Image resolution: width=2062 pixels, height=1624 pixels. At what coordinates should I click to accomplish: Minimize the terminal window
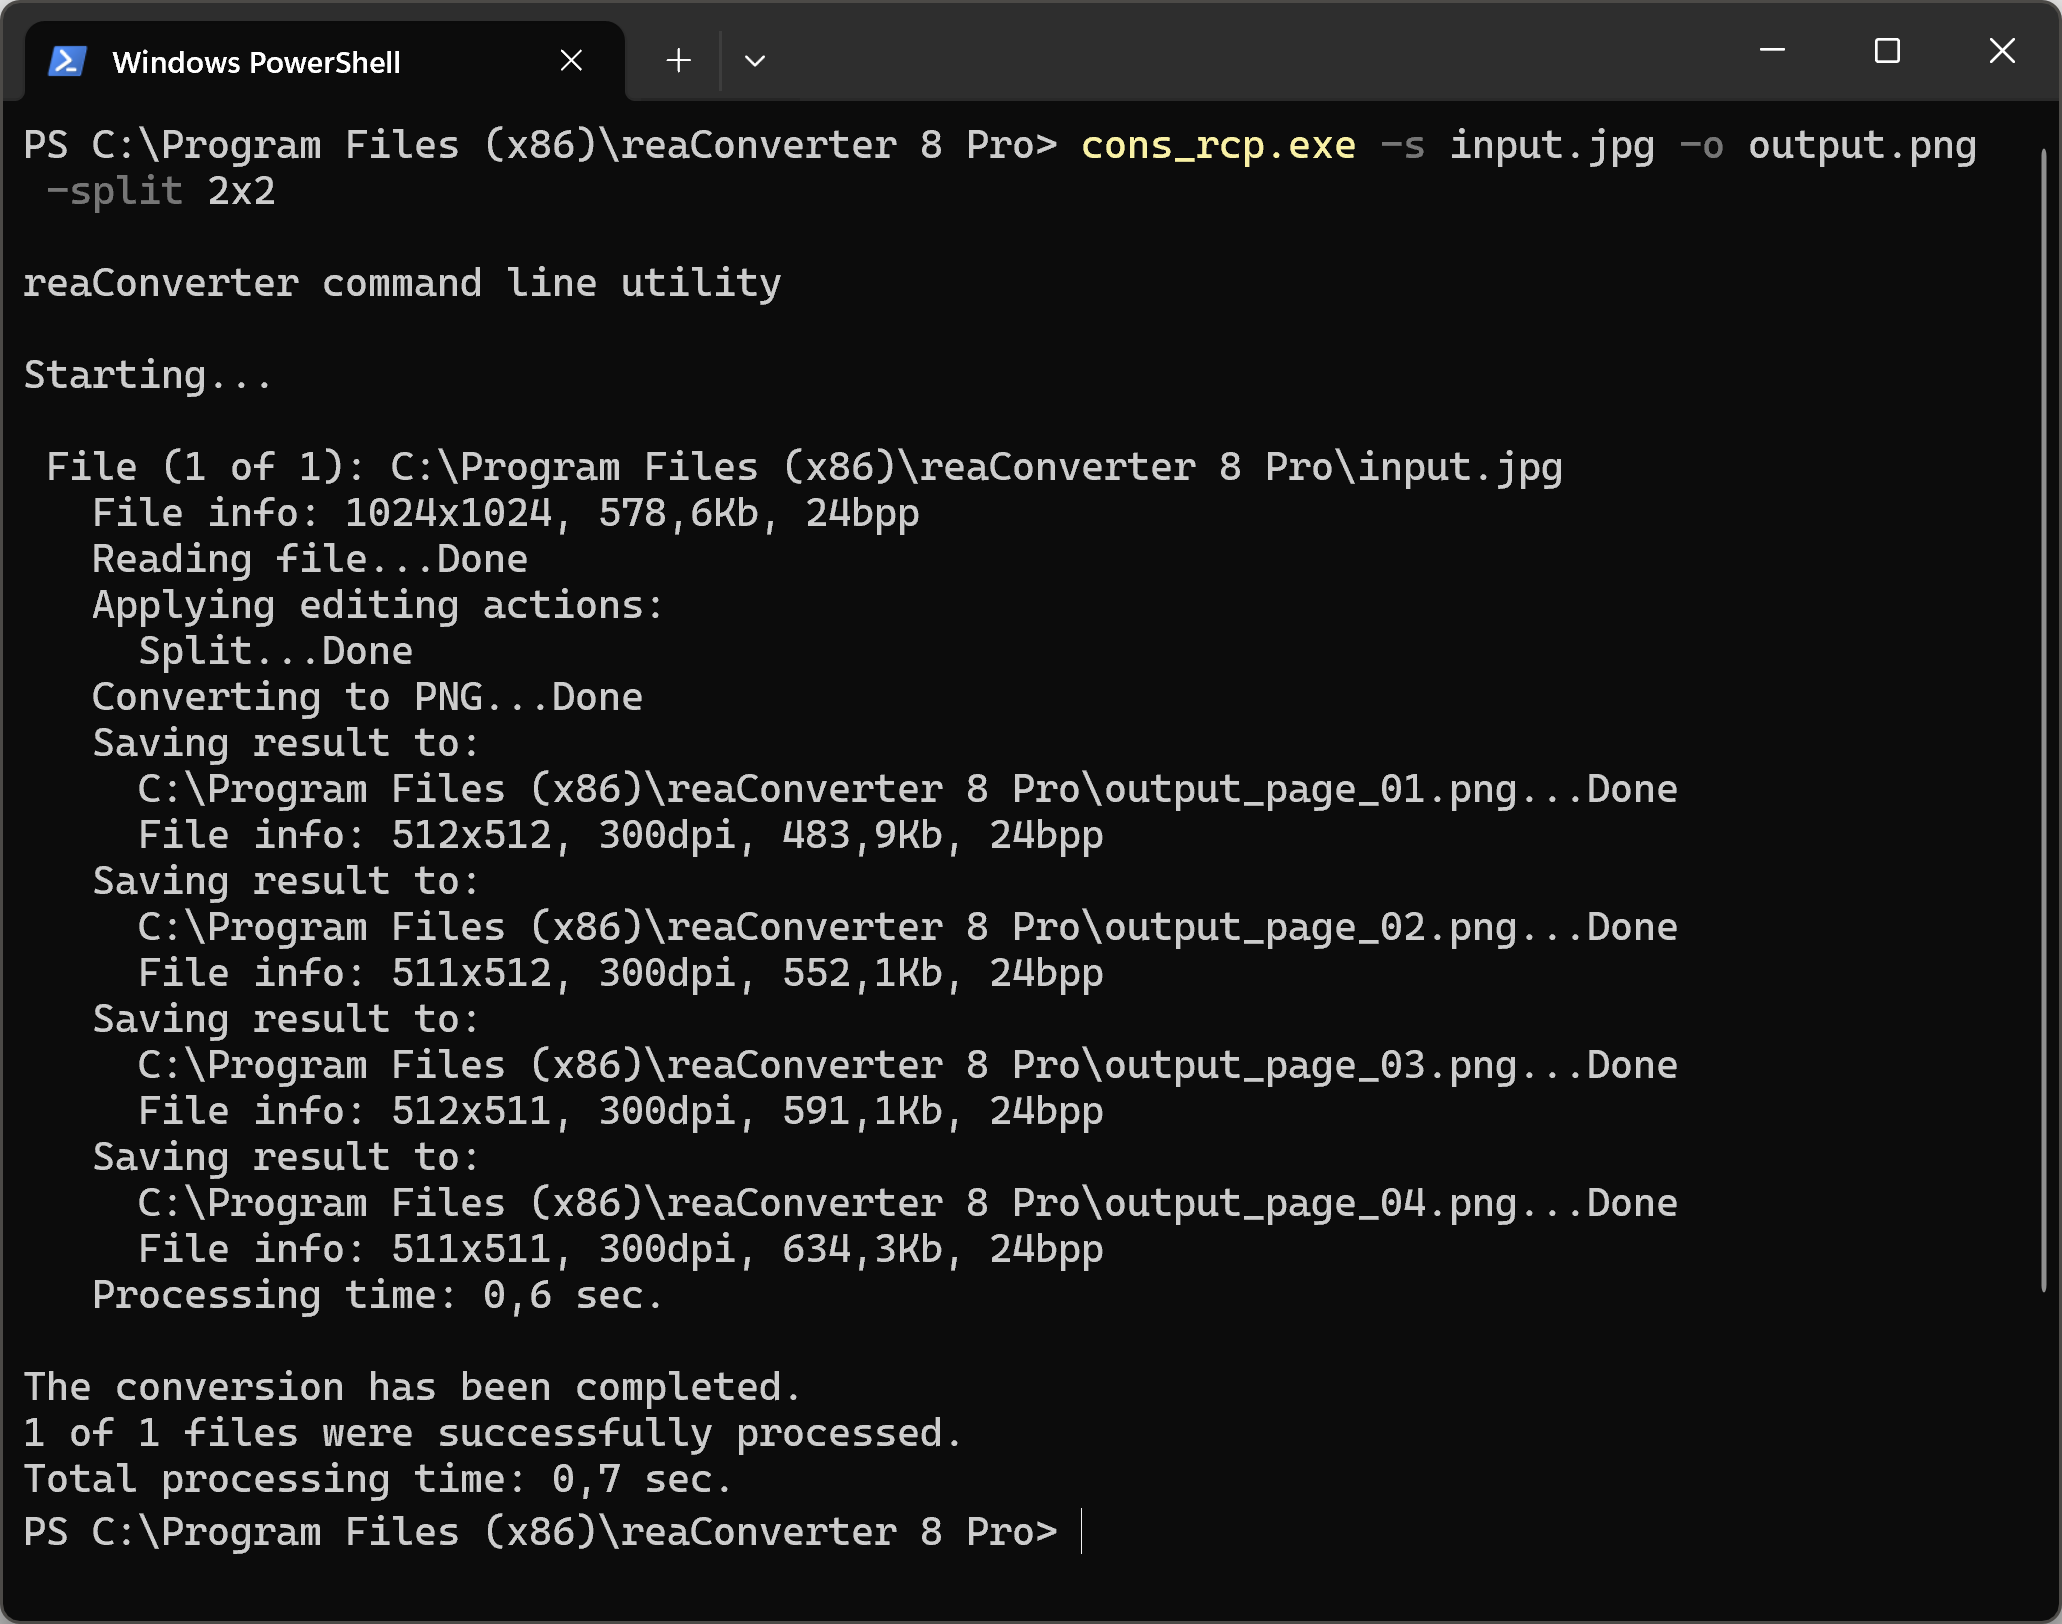coord(1772,50)
